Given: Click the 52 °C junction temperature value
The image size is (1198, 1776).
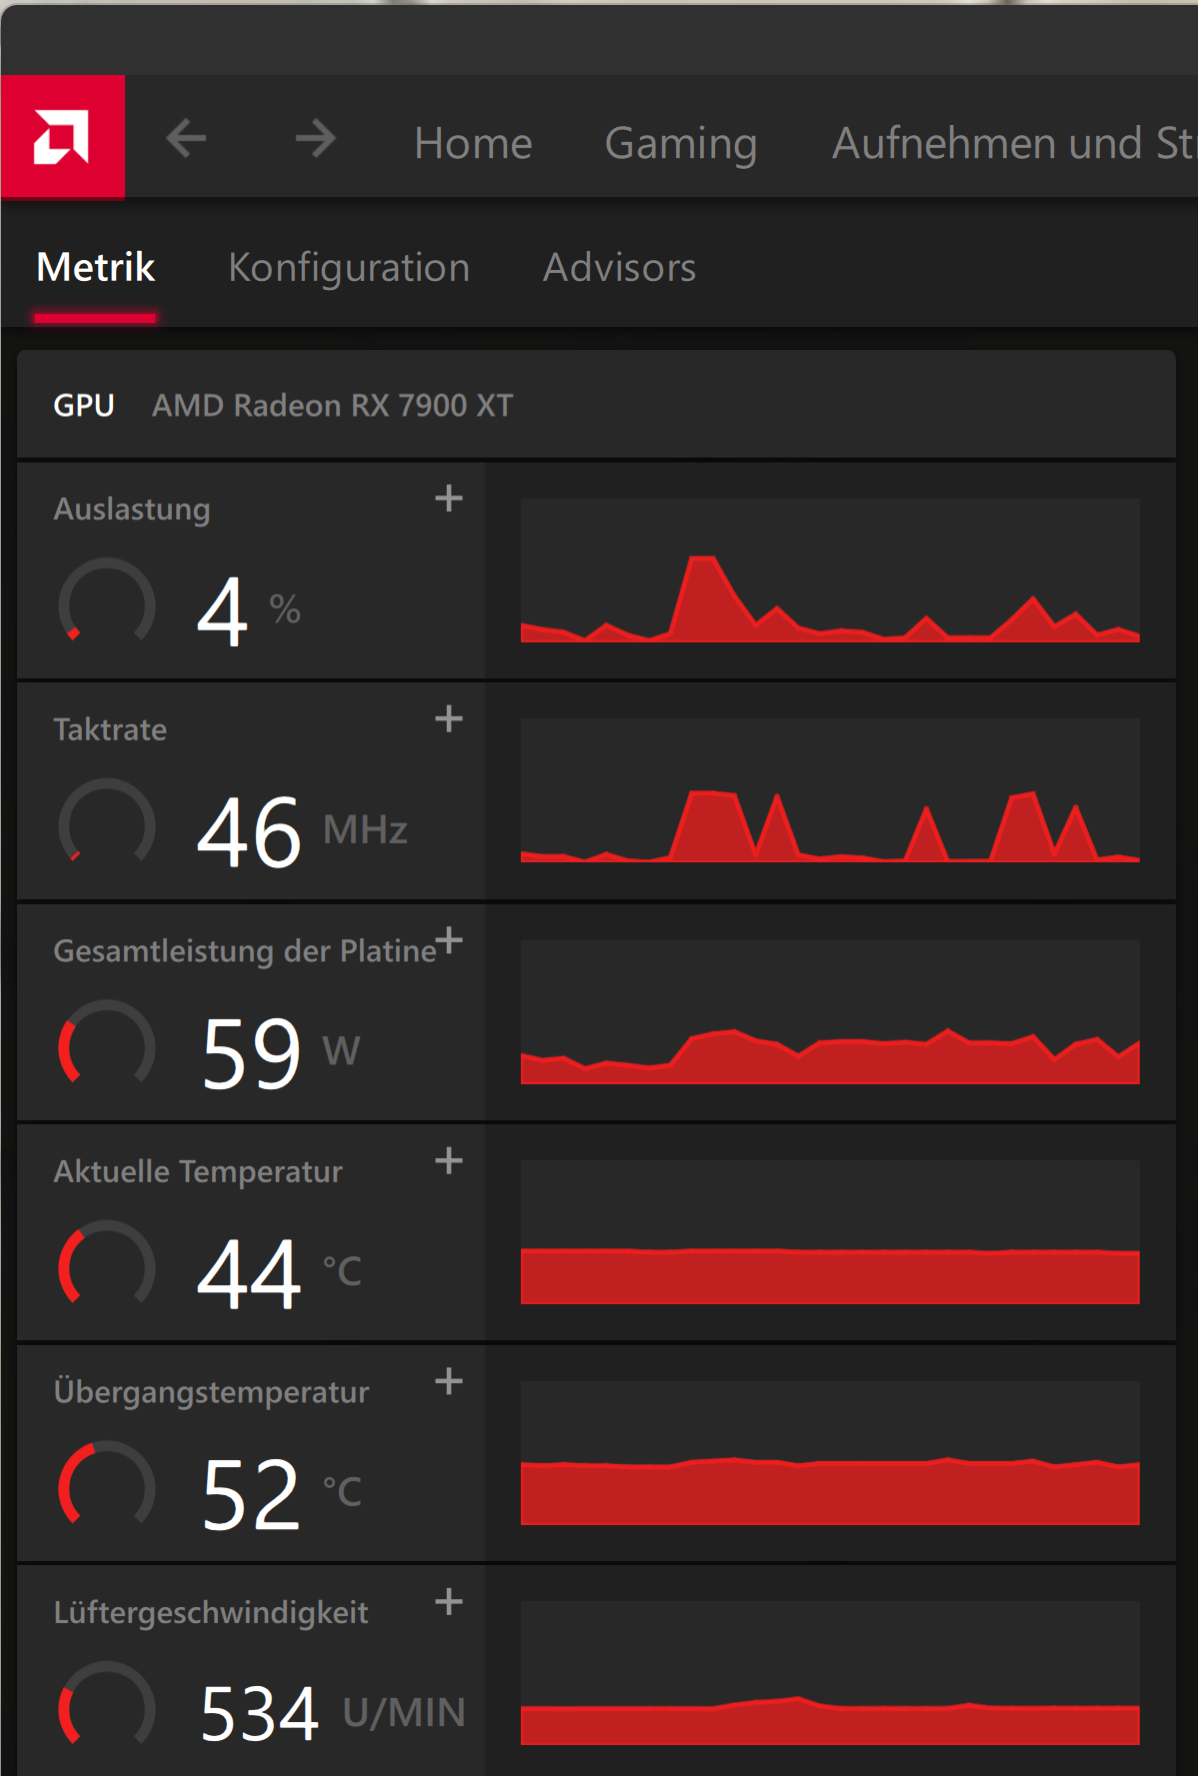Looking at the screenshot, I should point(281,1495).
